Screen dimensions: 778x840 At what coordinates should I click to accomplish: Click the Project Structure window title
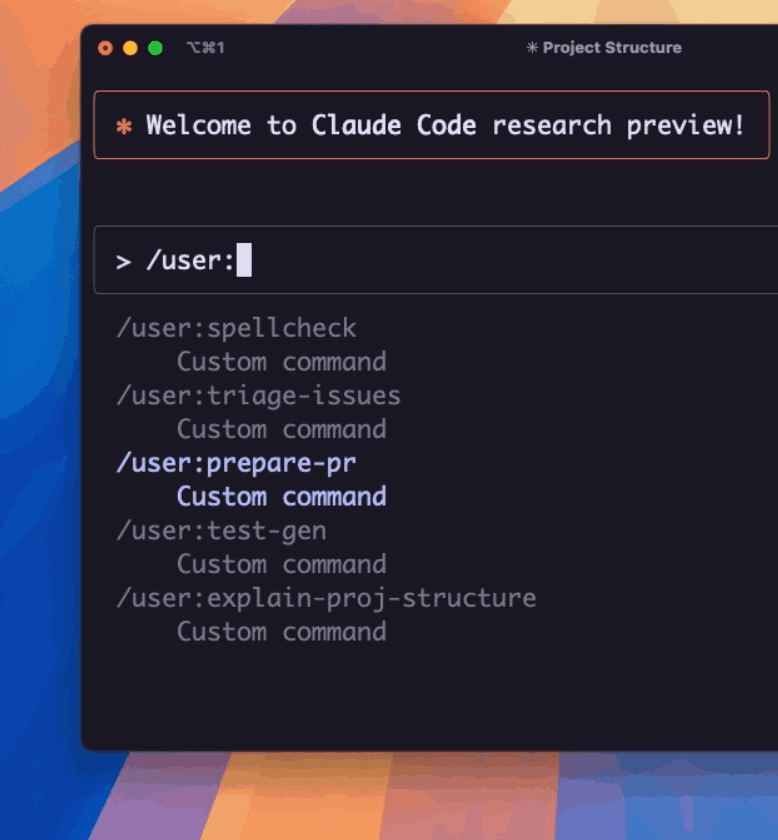point(611,48)
